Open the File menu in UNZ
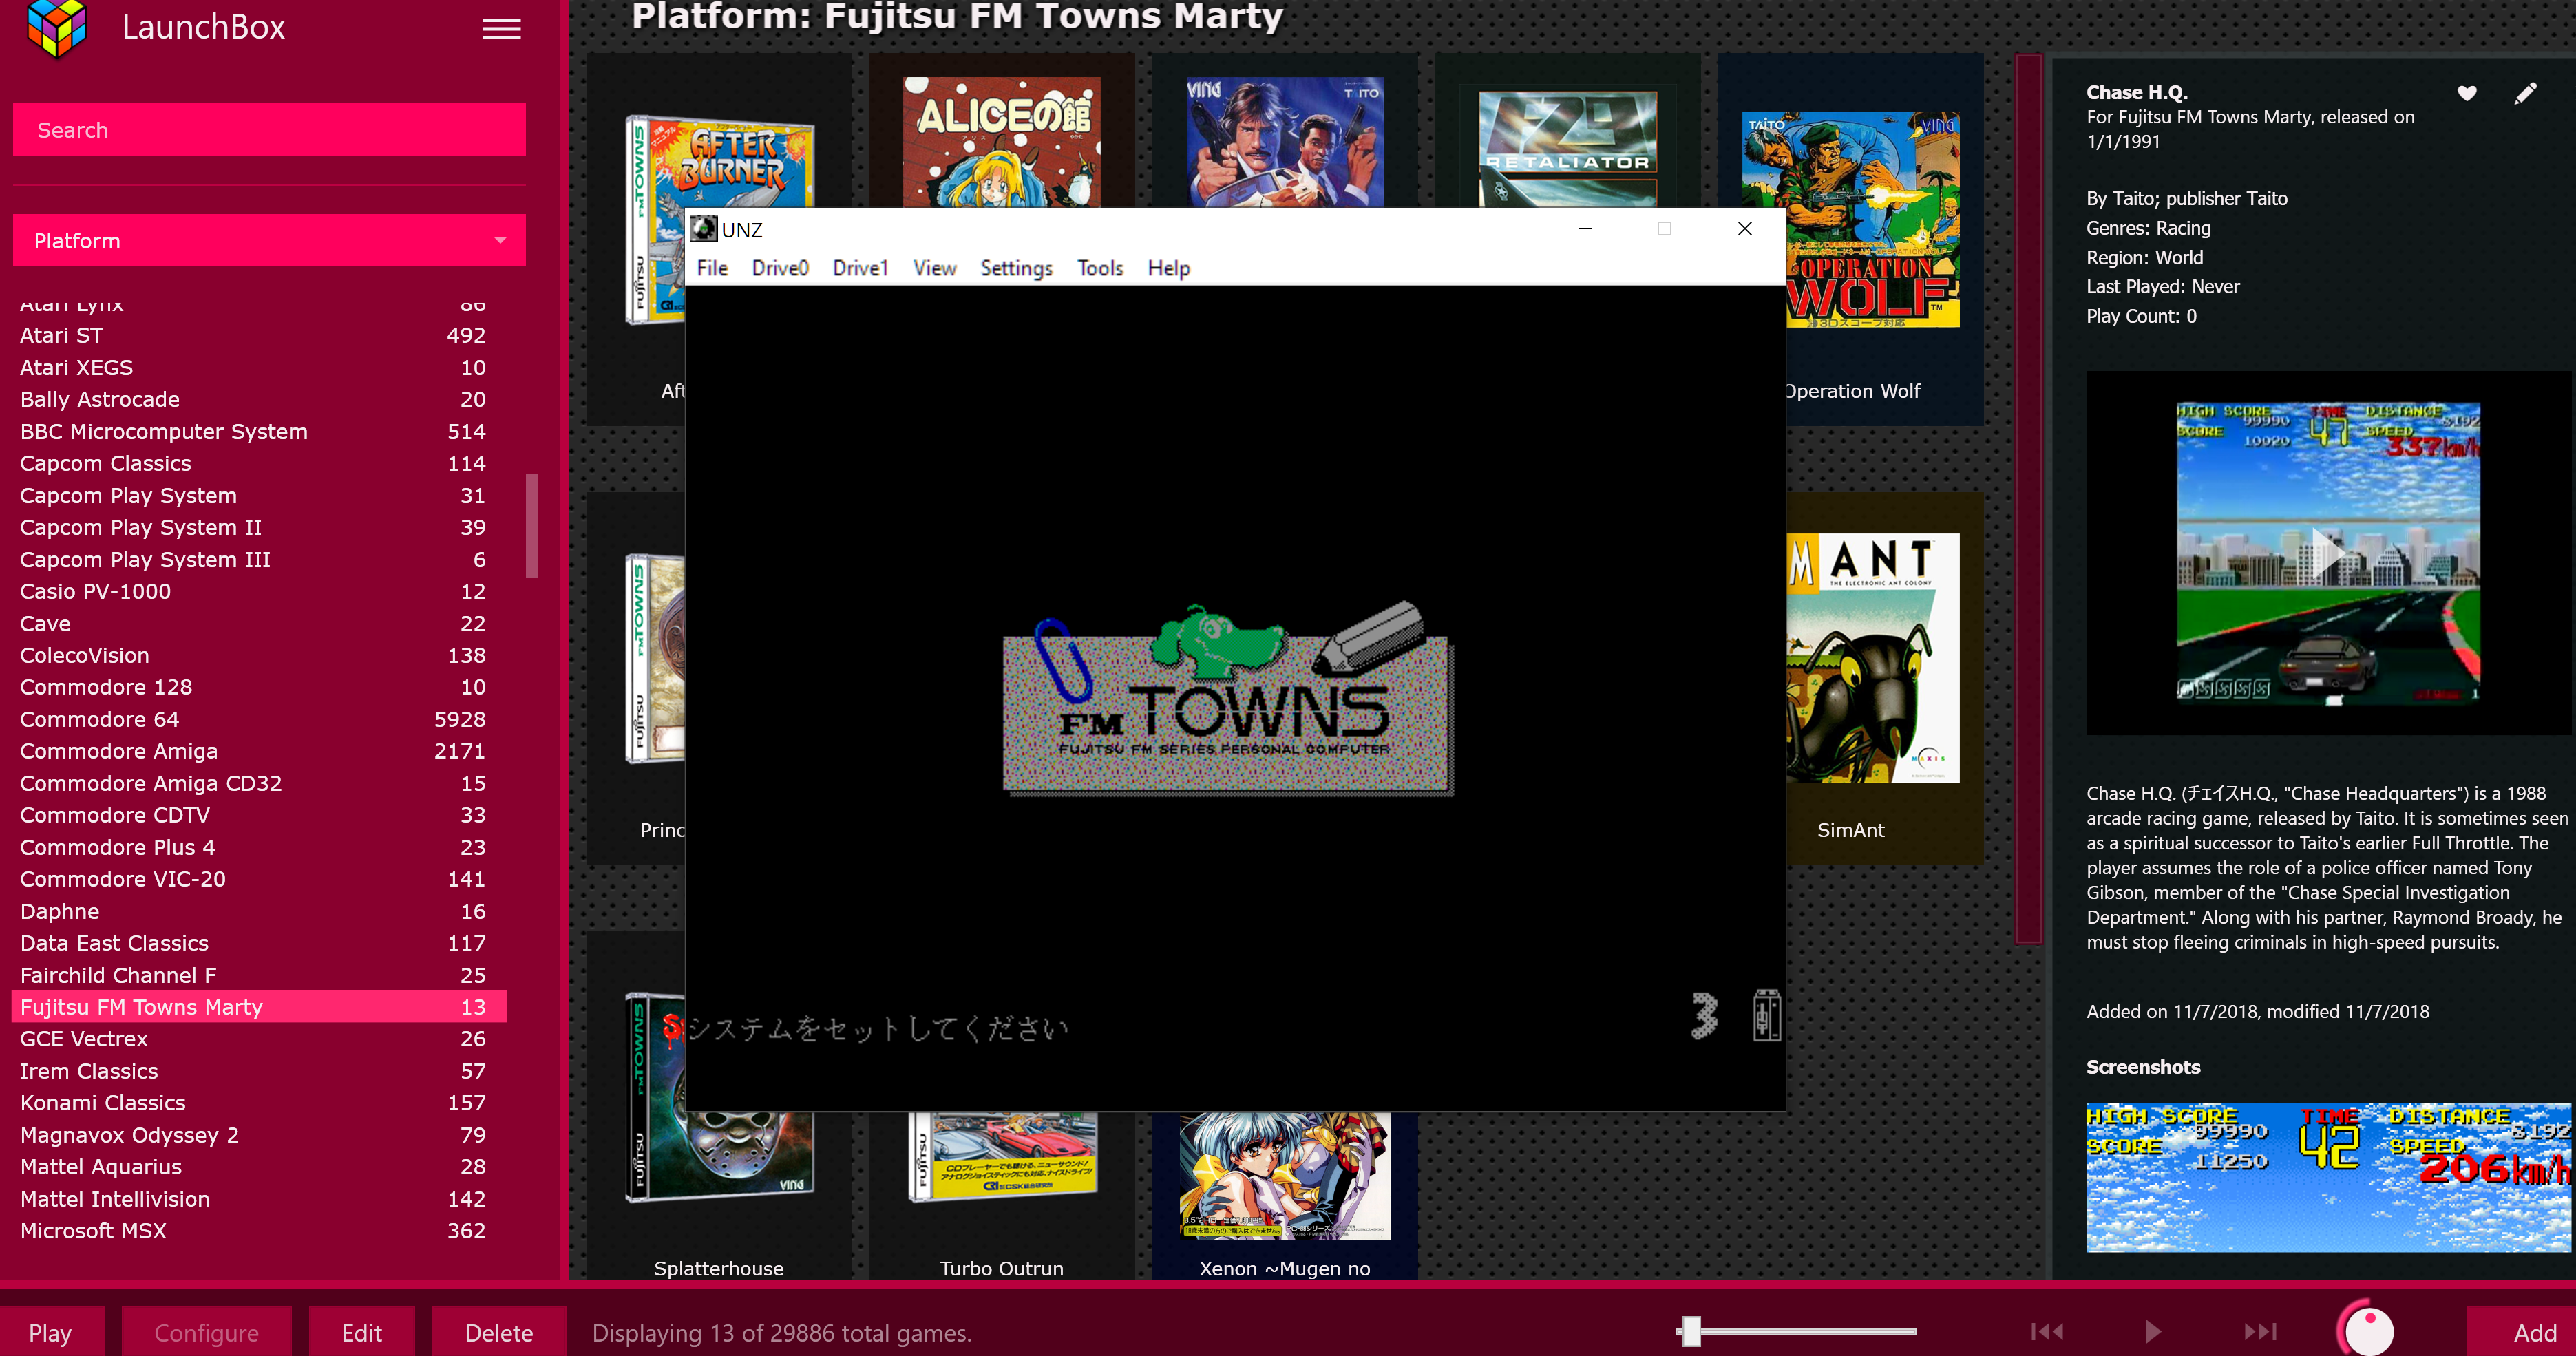 [x=712, y=268]
